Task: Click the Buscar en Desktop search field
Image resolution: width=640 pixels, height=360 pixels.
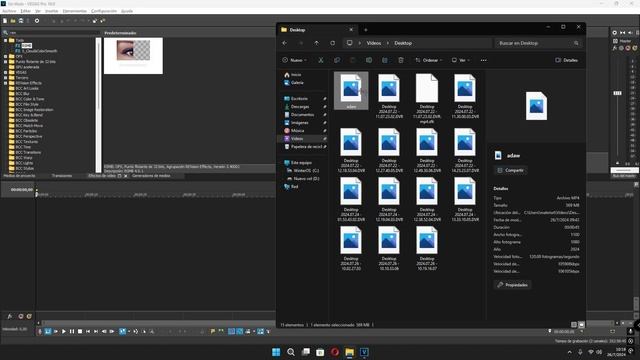Action: pyautogui.click(x=538, y=43)
